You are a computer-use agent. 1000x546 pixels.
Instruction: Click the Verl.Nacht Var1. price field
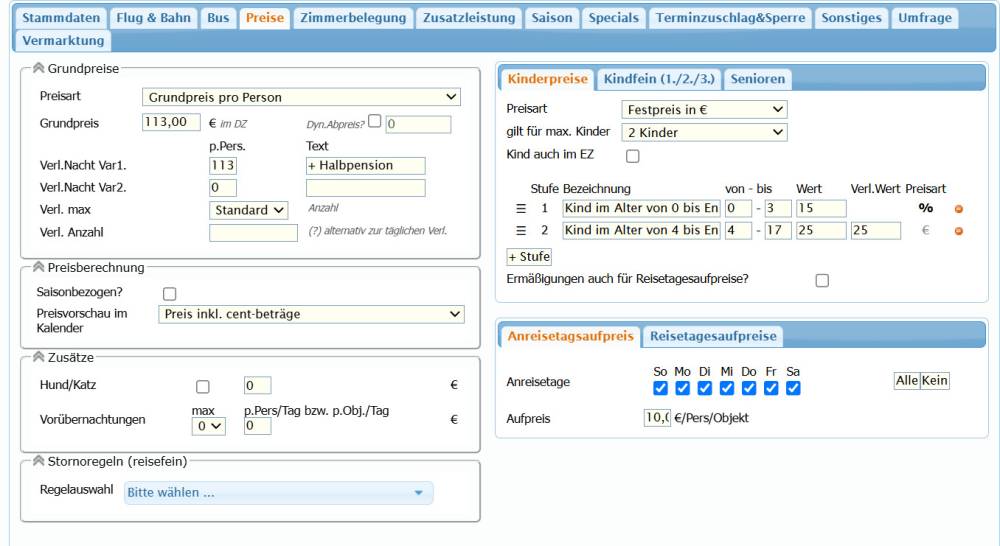pos(223,165)
